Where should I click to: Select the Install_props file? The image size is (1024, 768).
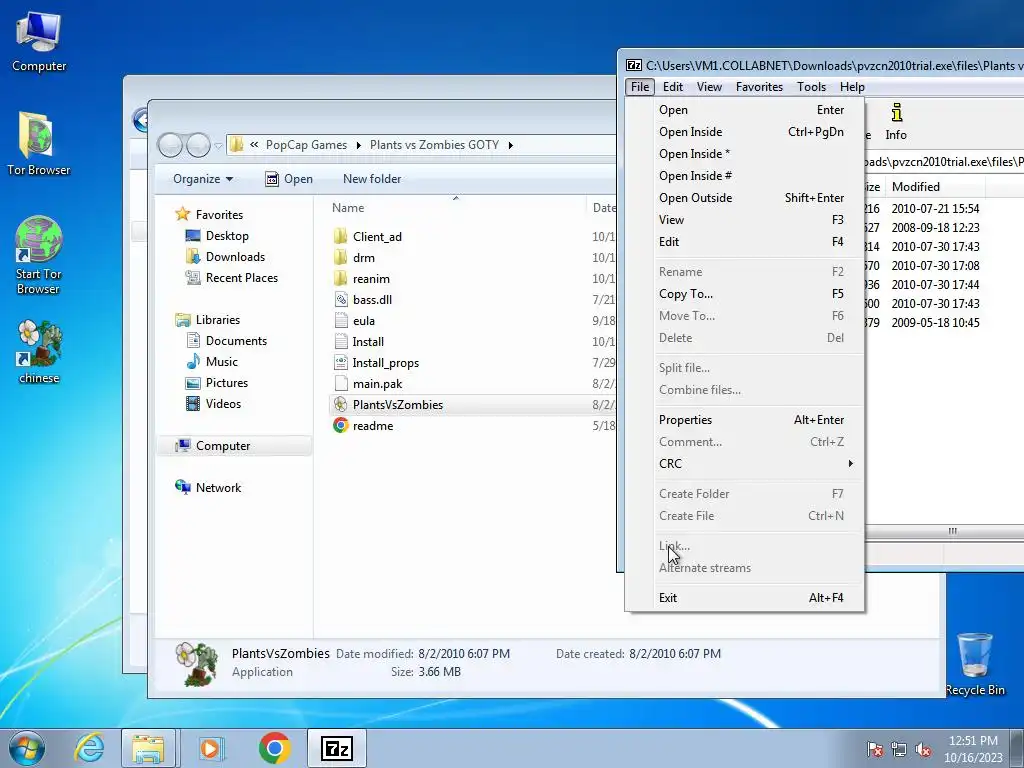tap(385, 362)
